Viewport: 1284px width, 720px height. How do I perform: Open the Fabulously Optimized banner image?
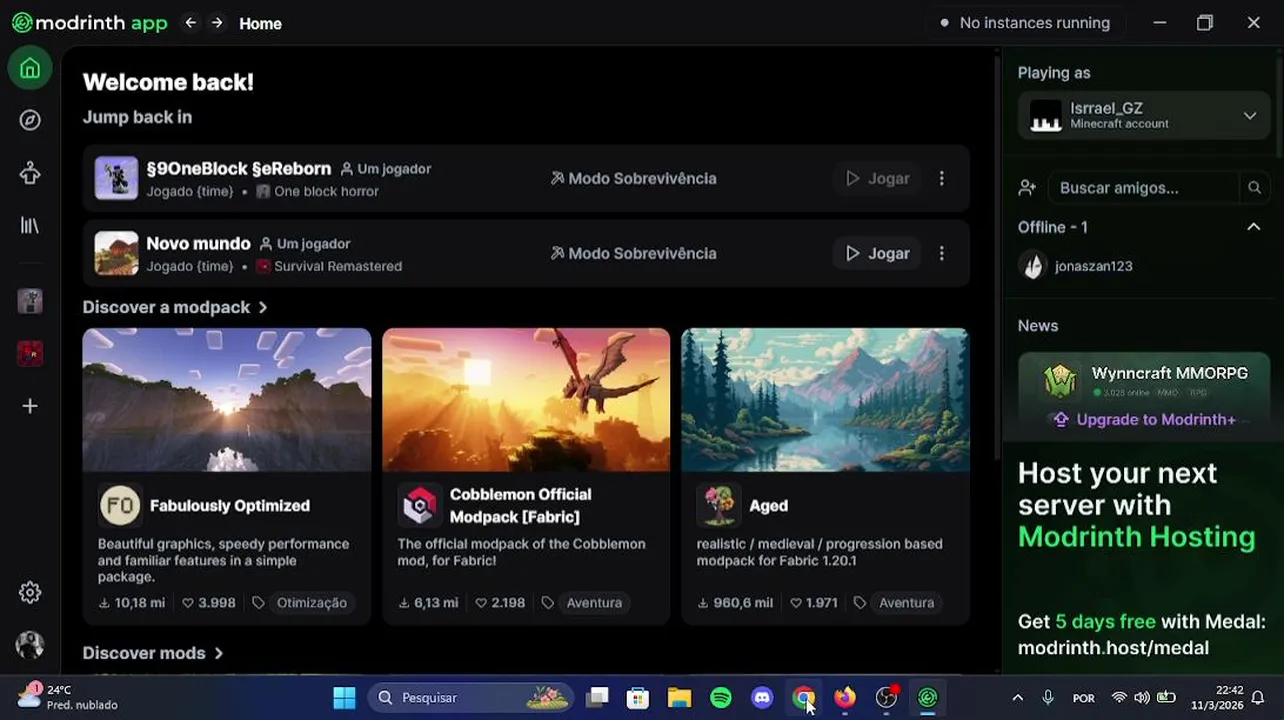[x=227, y=400]
